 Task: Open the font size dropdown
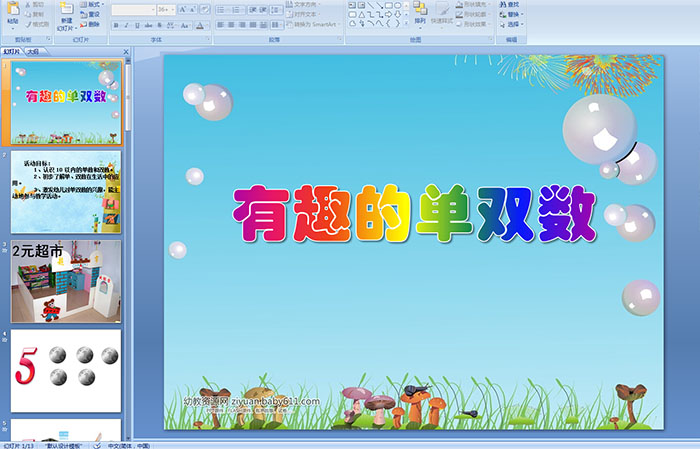click(171, 9)
